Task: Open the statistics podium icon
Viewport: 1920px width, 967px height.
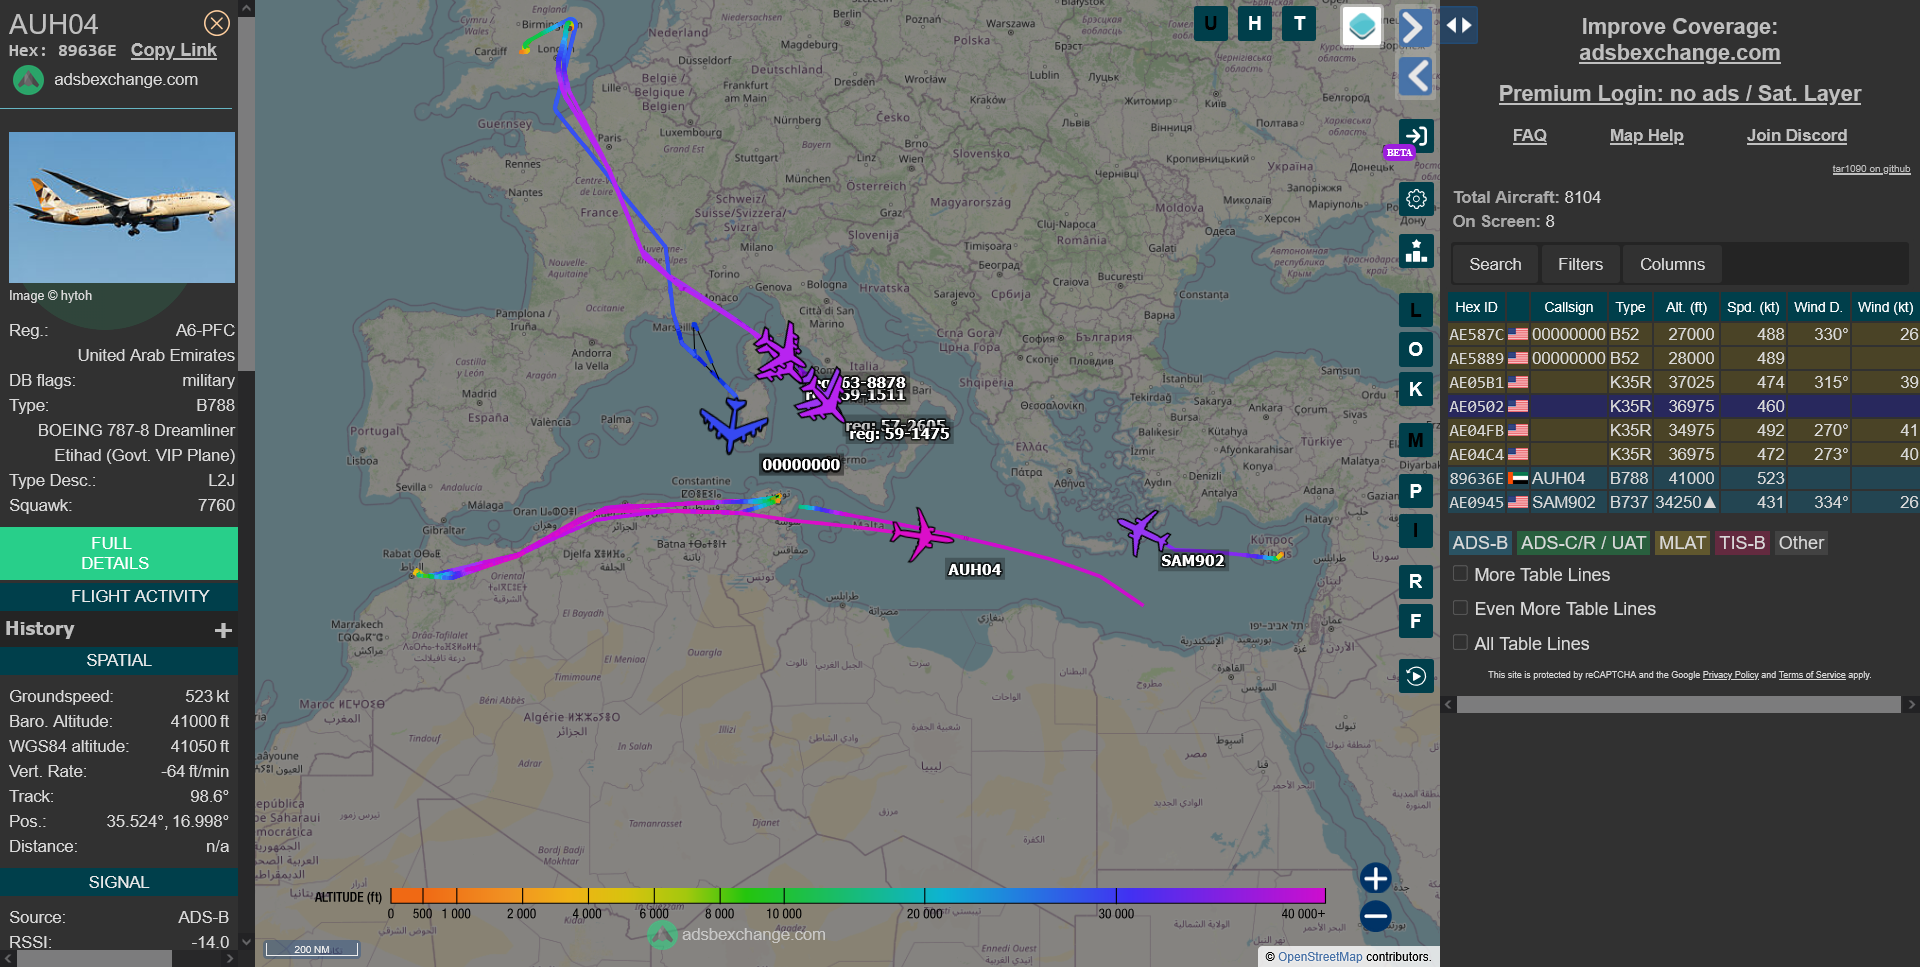Action: 1416,251
